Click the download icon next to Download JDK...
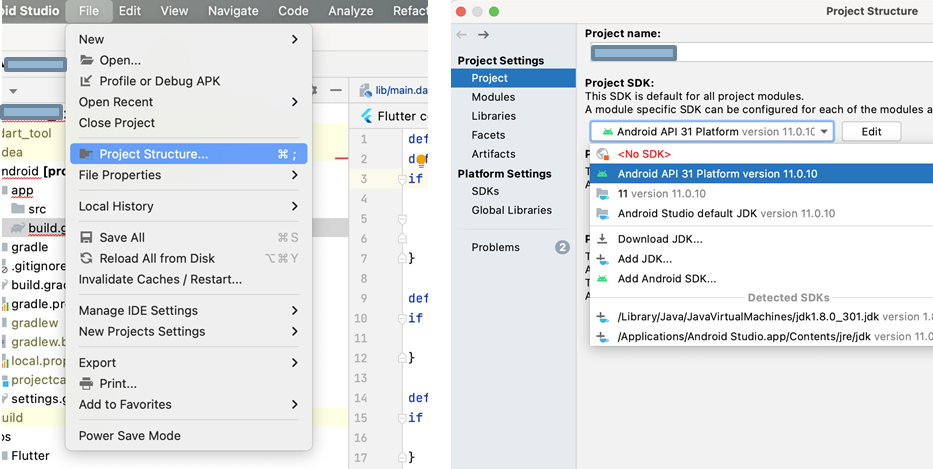This screenshot has height=469, width=933. pos(603,239)
